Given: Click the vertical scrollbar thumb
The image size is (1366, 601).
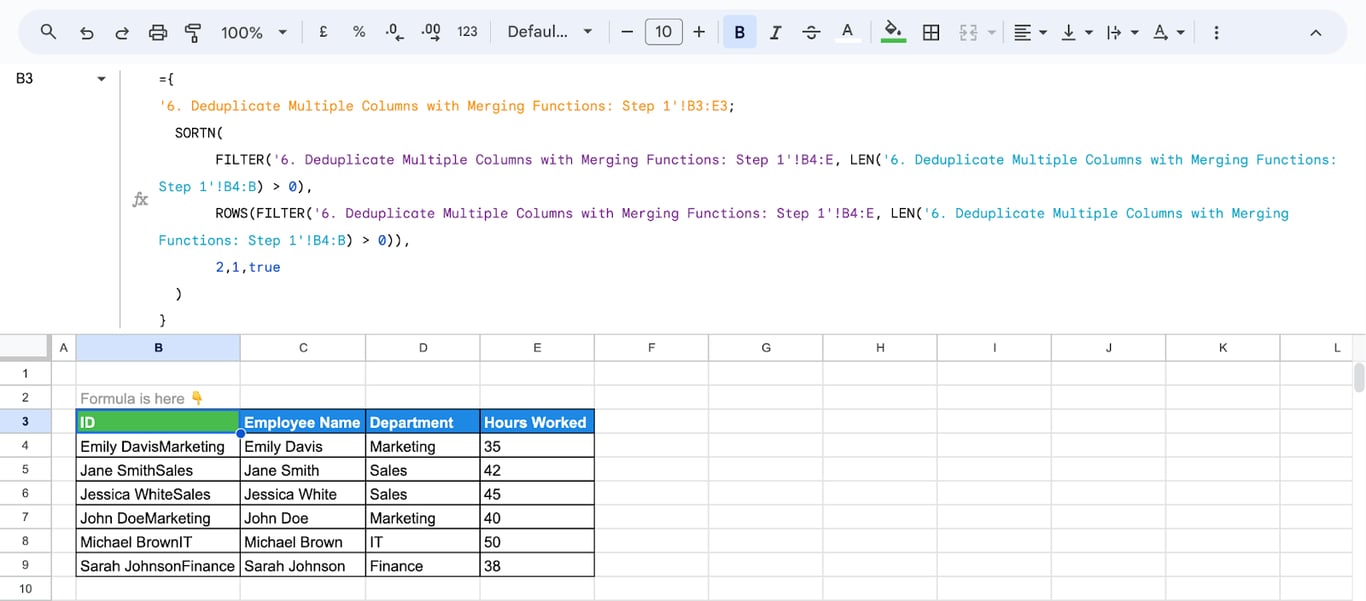Looking at the screenshot, I should coord(1359,378).
